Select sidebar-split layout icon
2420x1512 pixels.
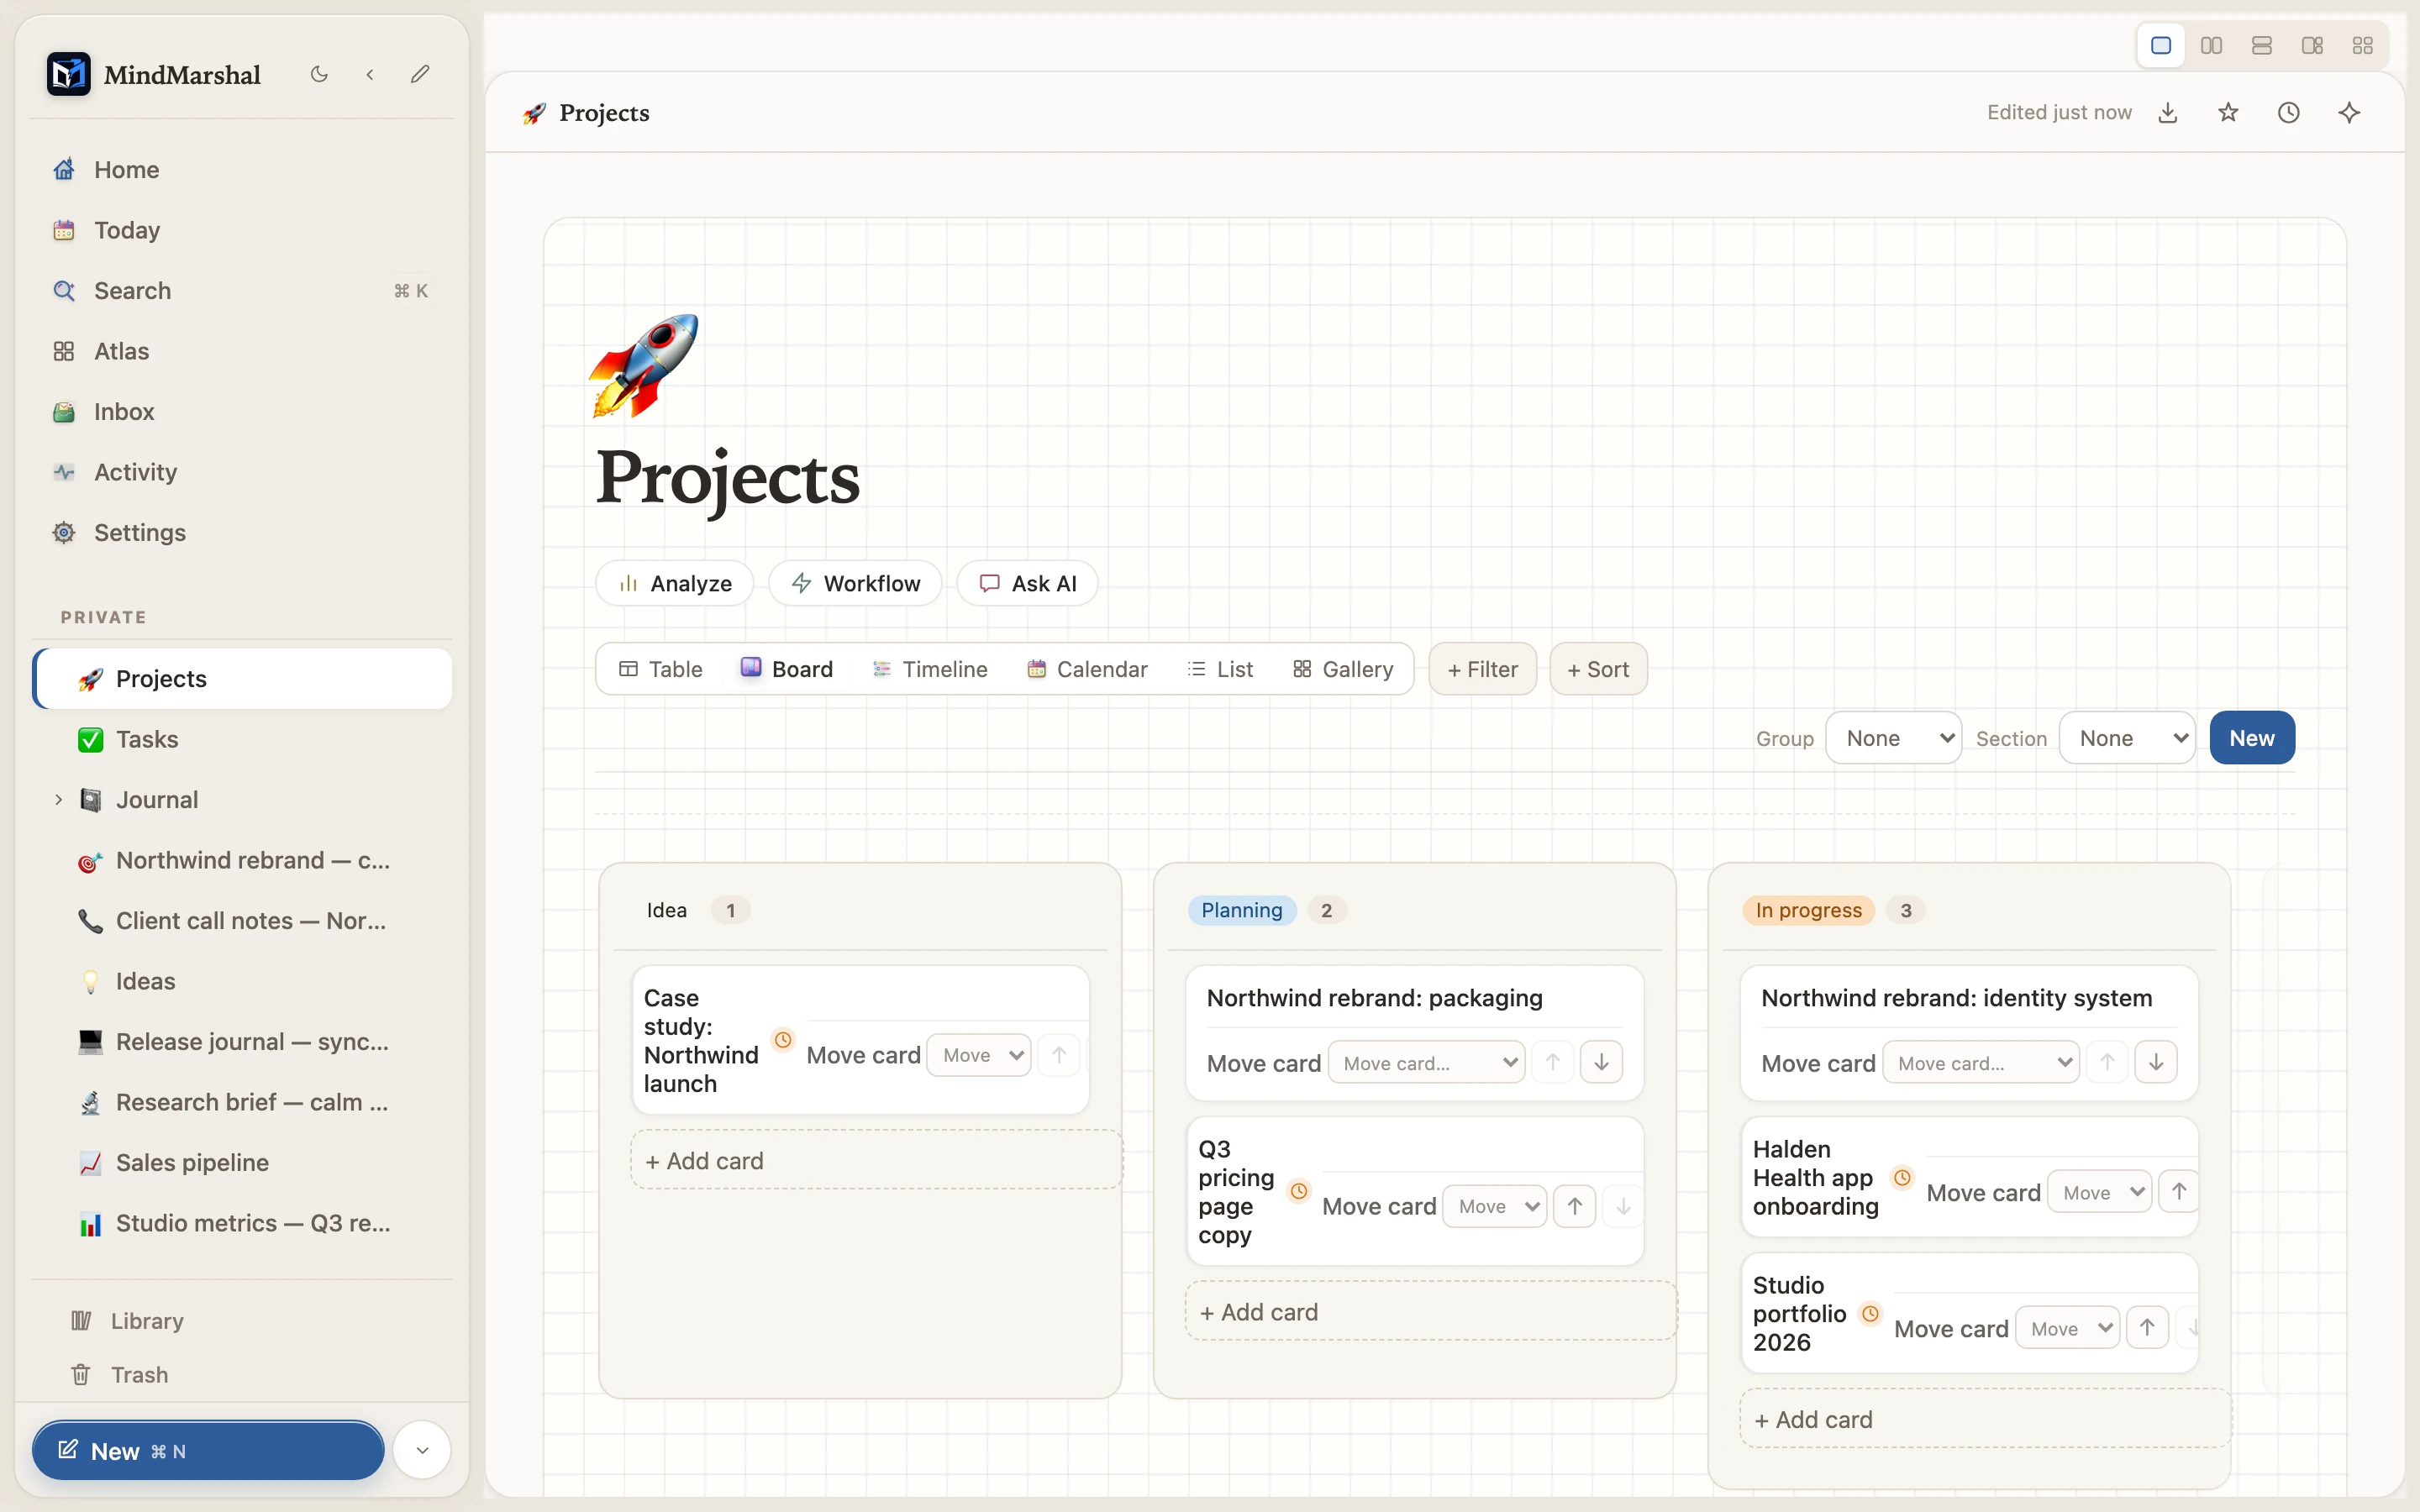pyautogui.click(x=2312, y=46)
